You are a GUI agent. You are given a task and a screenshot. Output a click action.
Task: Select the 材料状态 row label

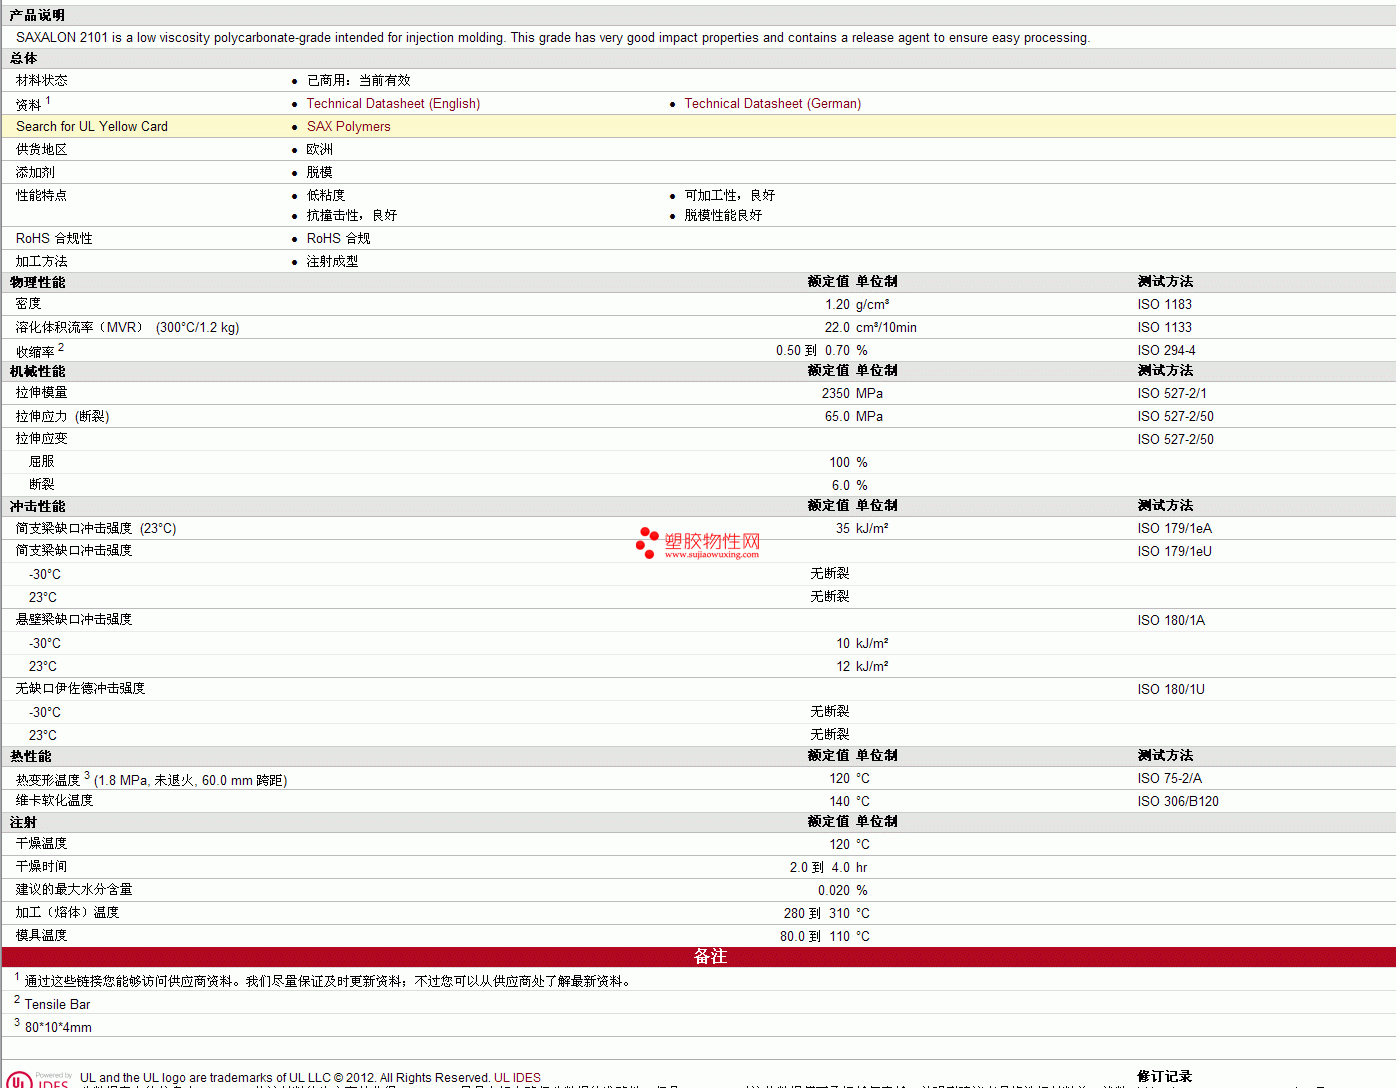[x=41, y=80]
